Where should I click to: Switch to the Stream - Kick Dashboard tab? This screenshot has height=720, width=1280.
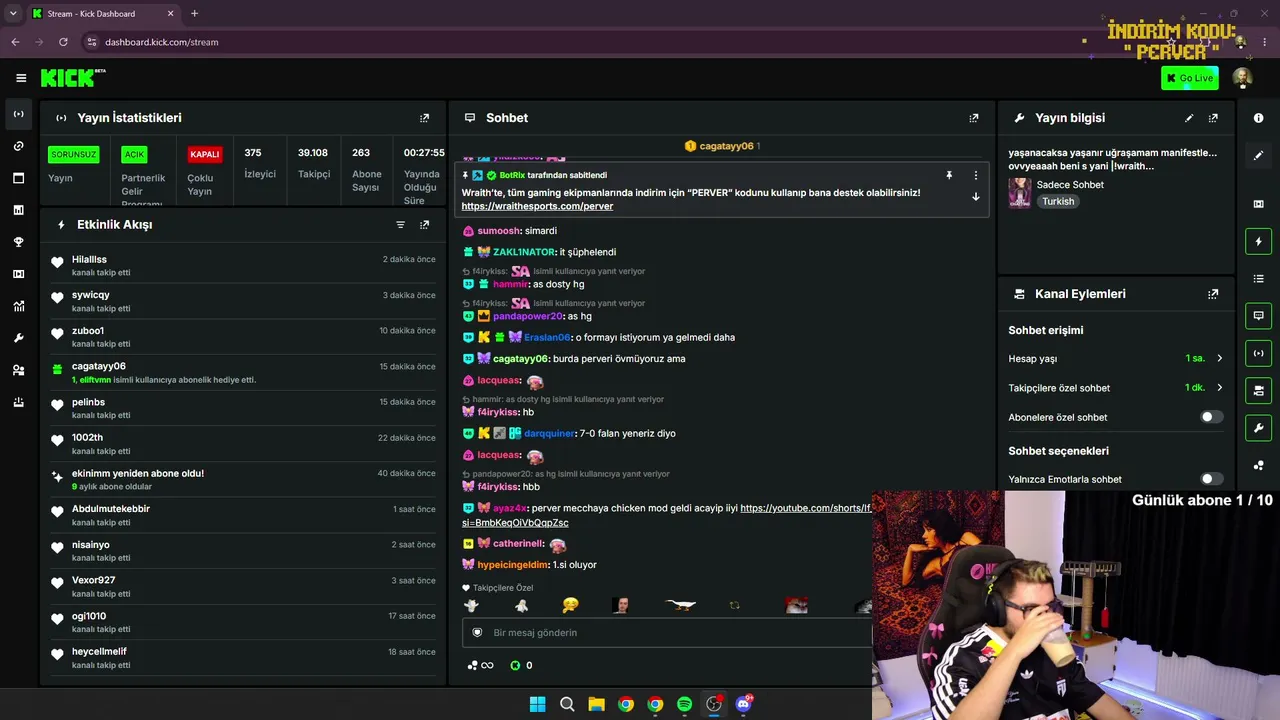point(103,14)
